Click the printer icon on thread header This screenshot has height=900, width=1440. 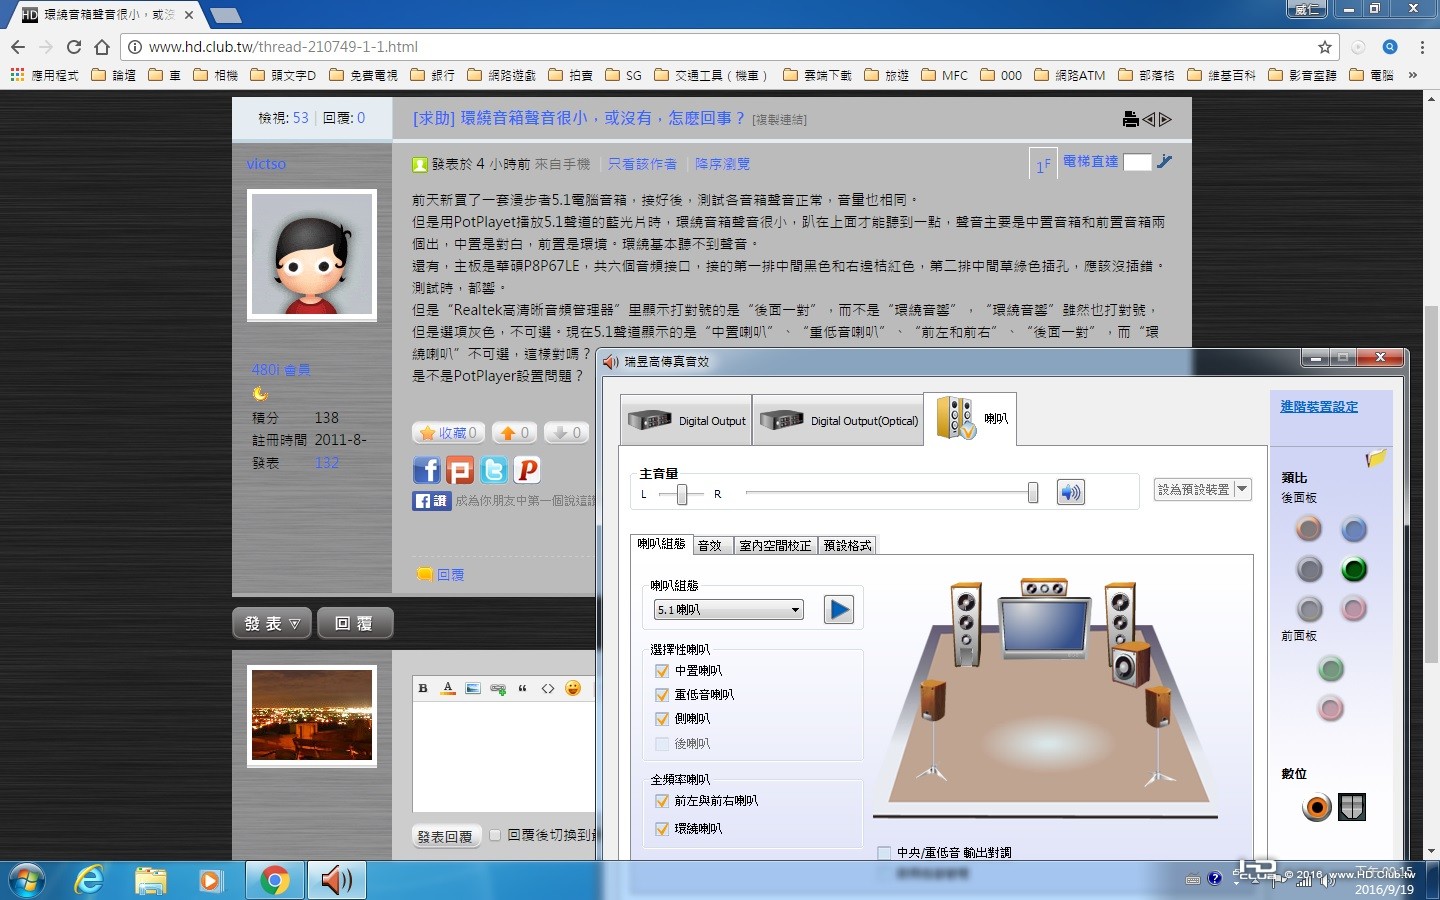coord(1130,119)
